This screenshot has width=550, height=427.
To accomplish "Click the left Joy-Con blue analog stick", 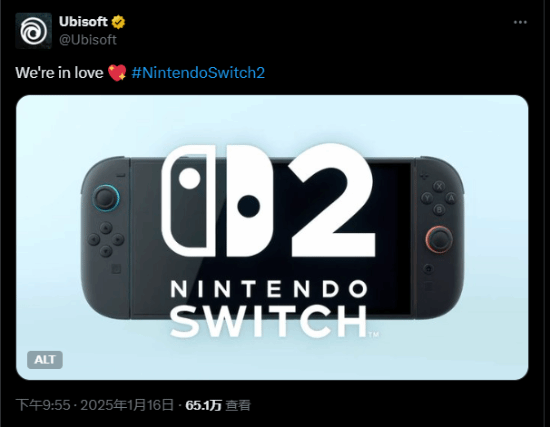I will tap(106, 198).
